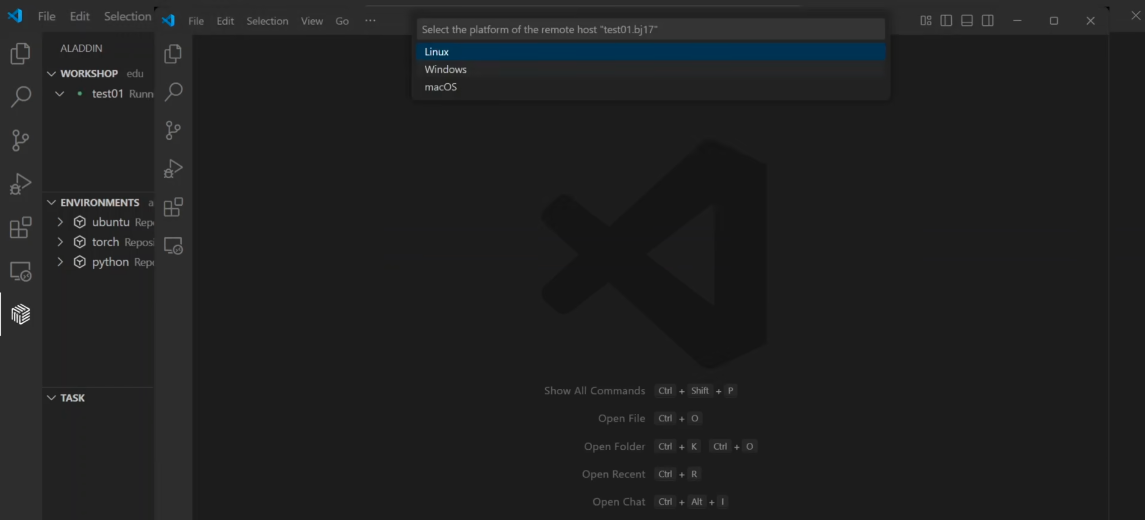
Task: Open the View menu in the front window
Action: tap(312, 21)
